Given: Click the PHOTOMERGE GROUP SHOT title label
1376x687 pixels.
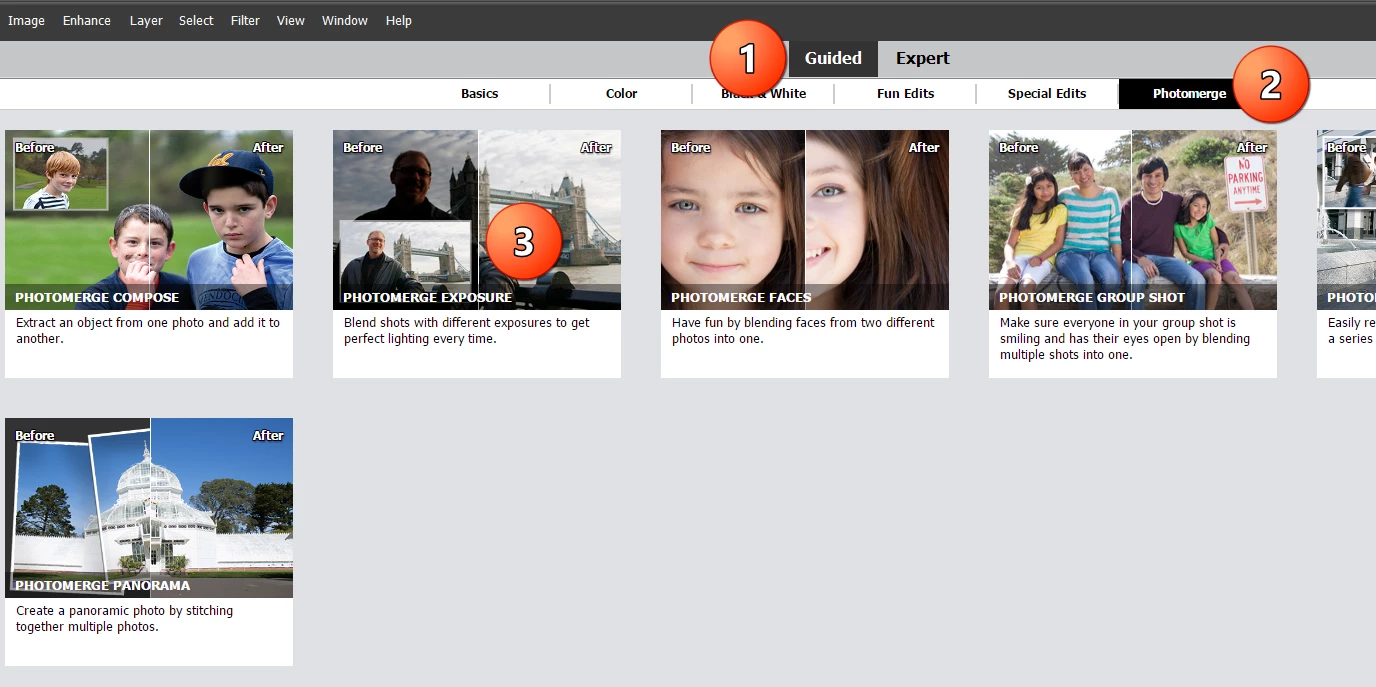Looking at the screenshot, I should [1092, 297].
